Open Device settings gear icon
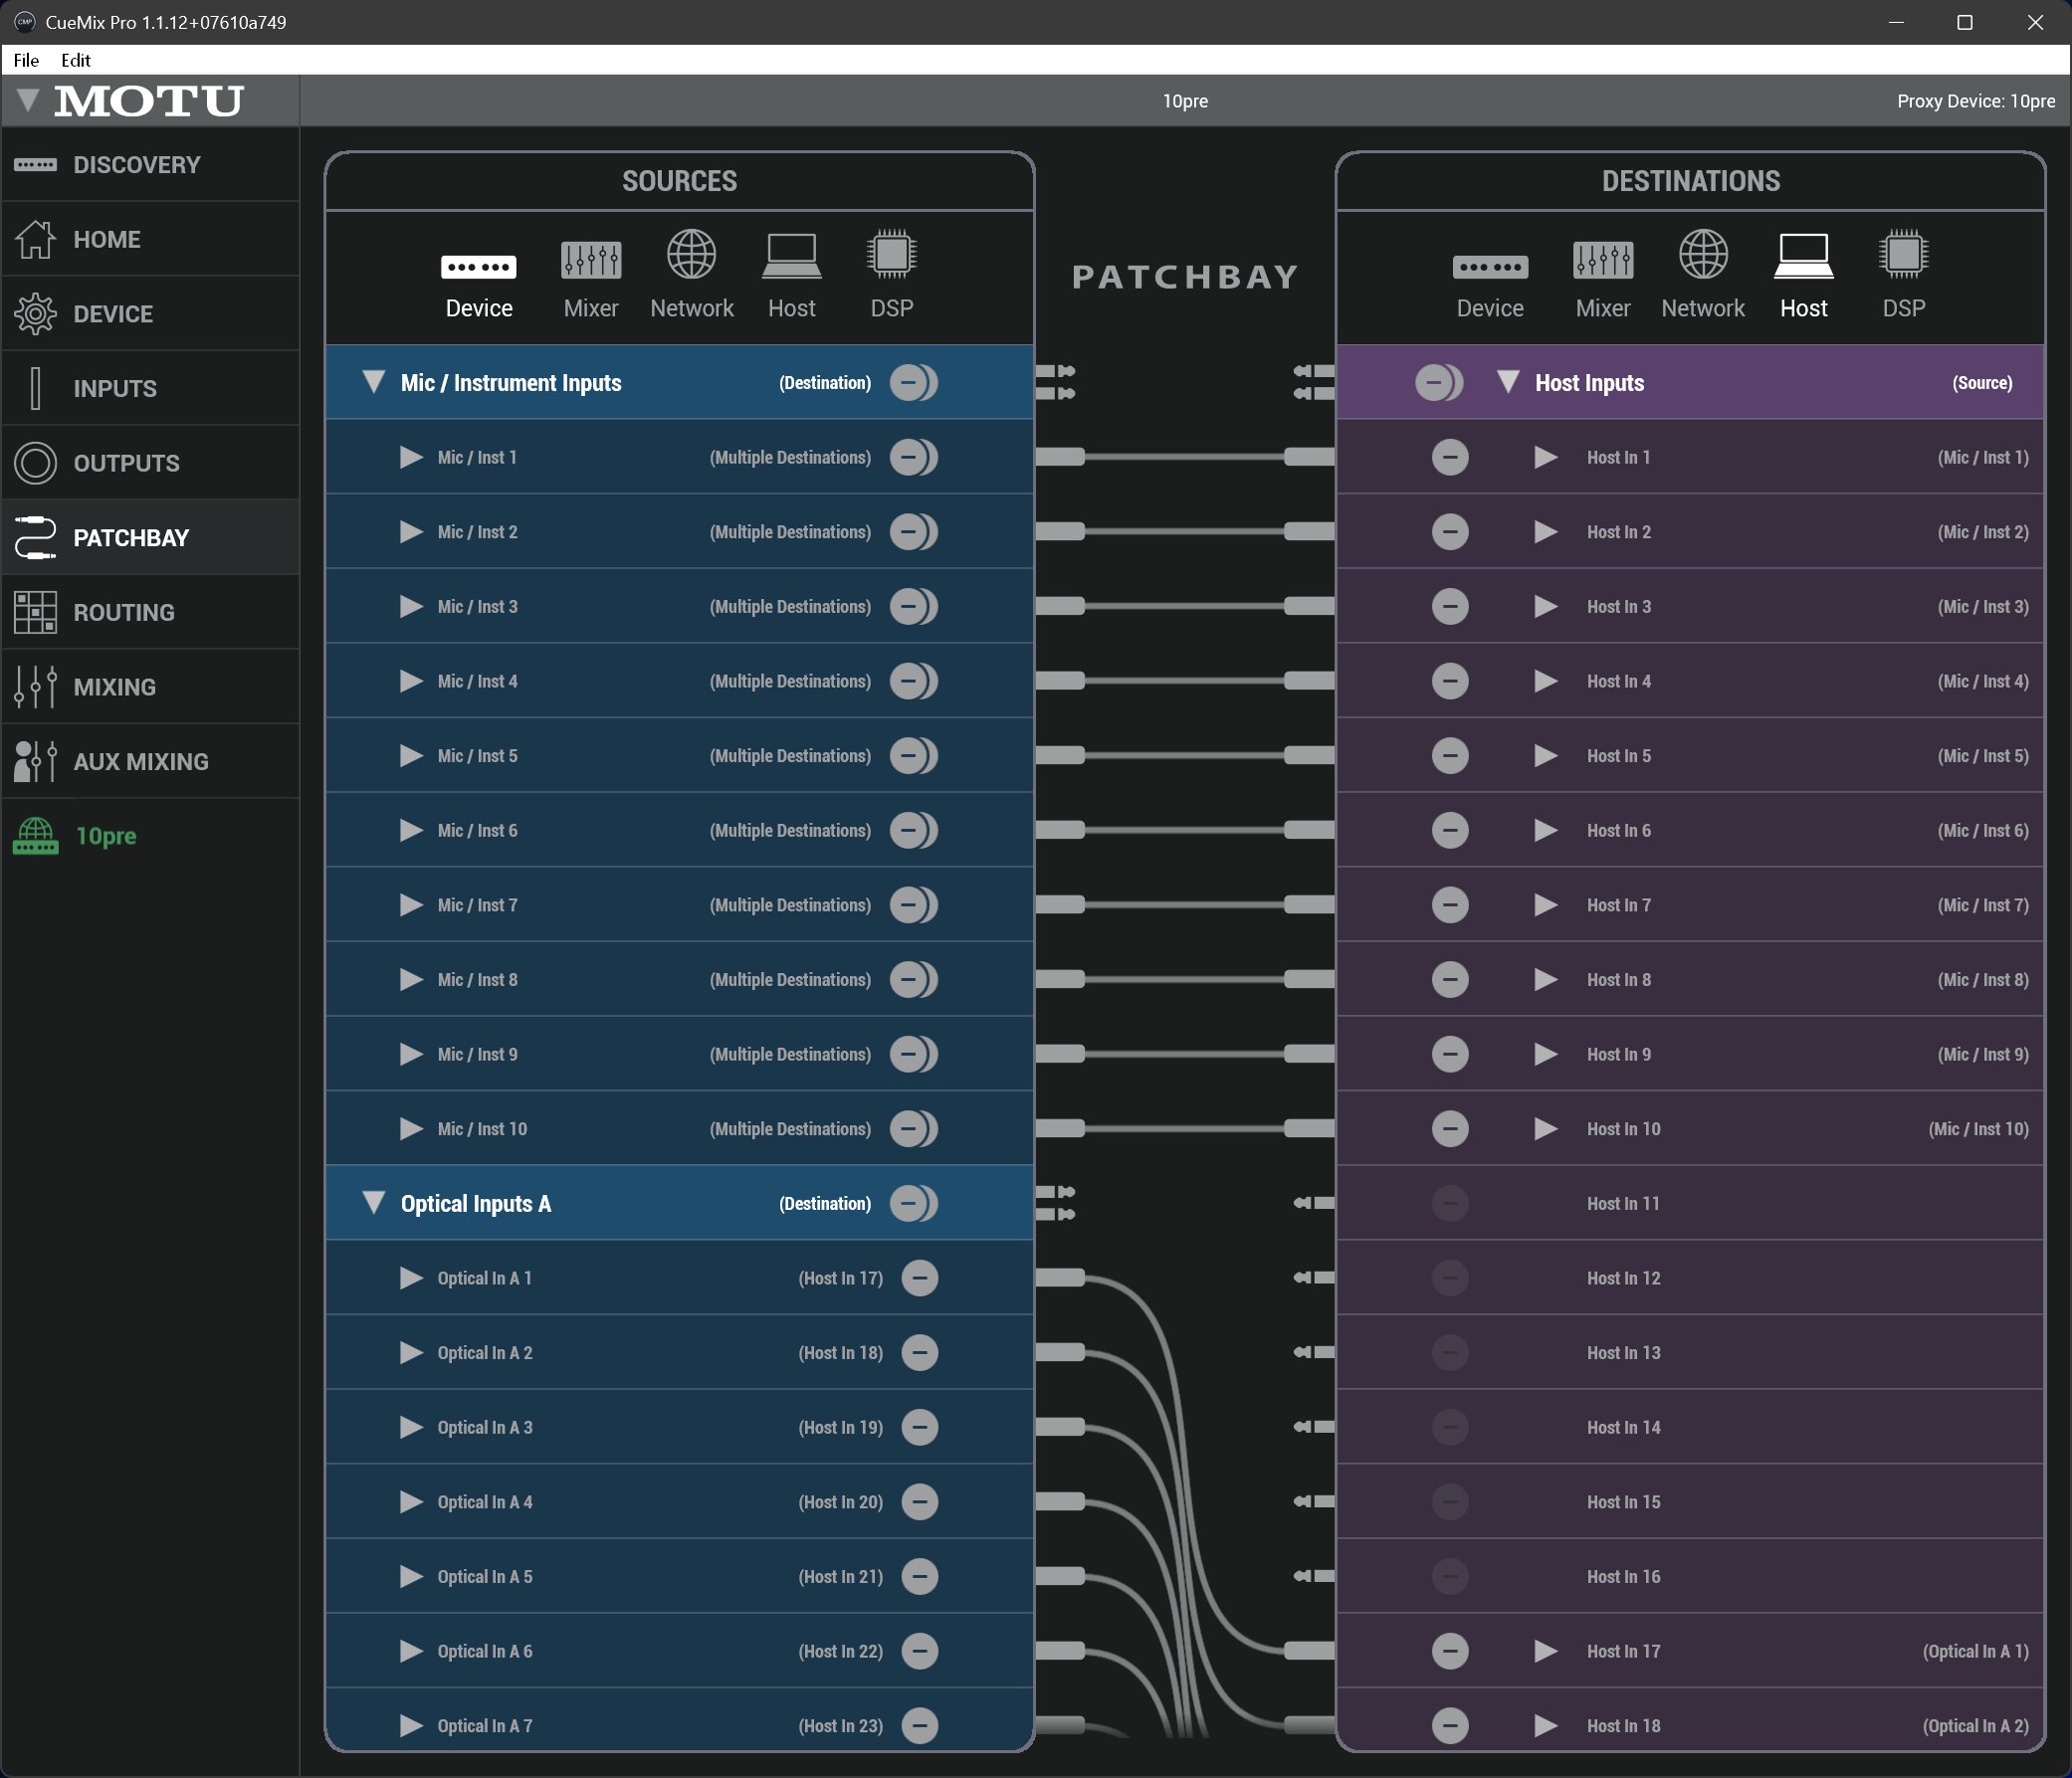This screenshot has width=2072, height=1778. tap(35, 314)
